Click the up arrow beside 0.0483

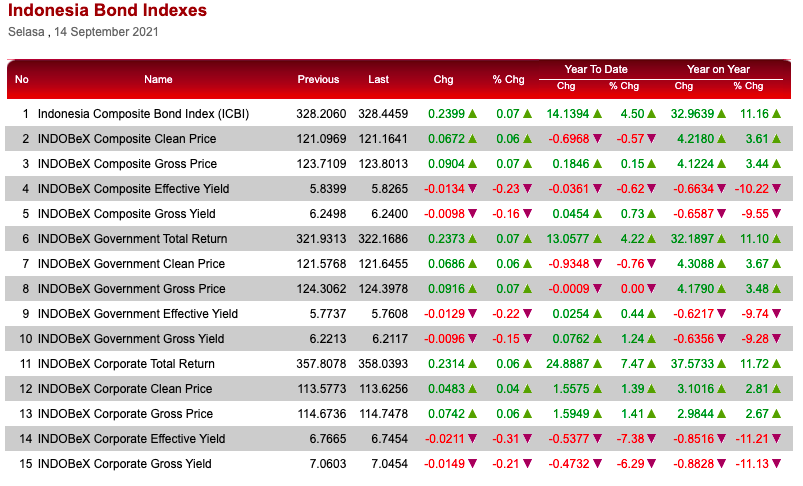click(472, 389)
